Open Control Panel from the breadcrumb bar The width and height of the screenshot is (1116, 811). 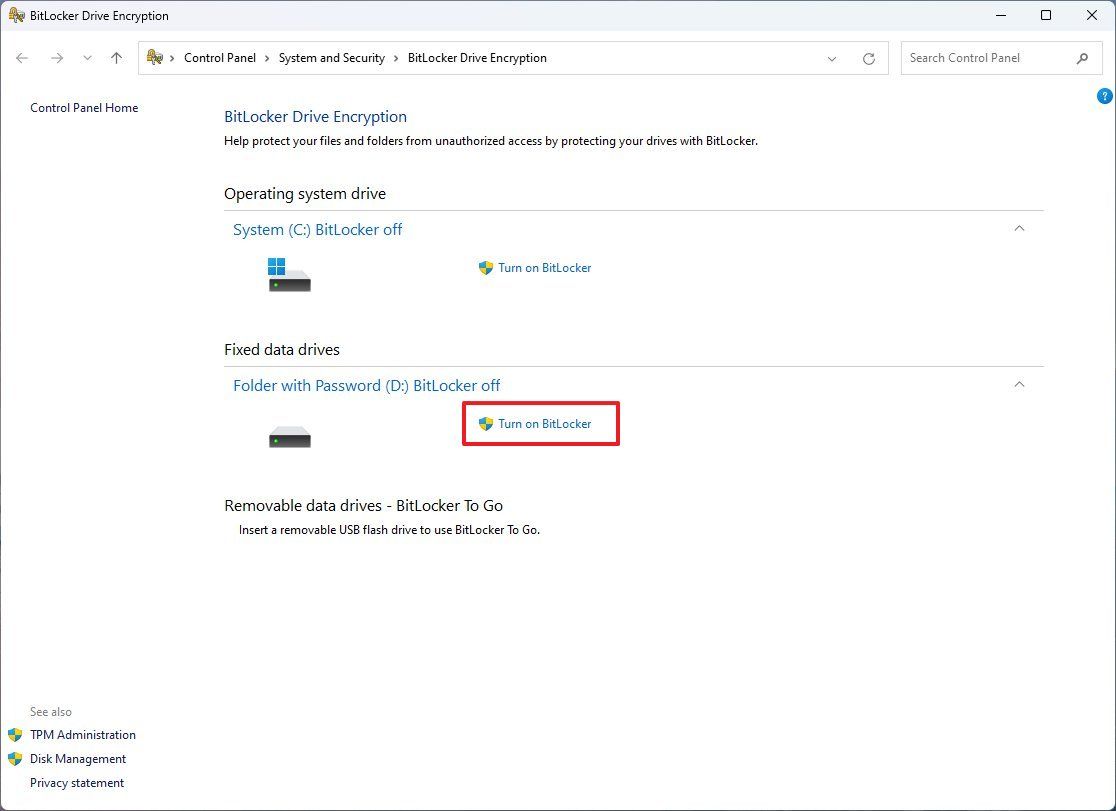(x=220, y=58)
